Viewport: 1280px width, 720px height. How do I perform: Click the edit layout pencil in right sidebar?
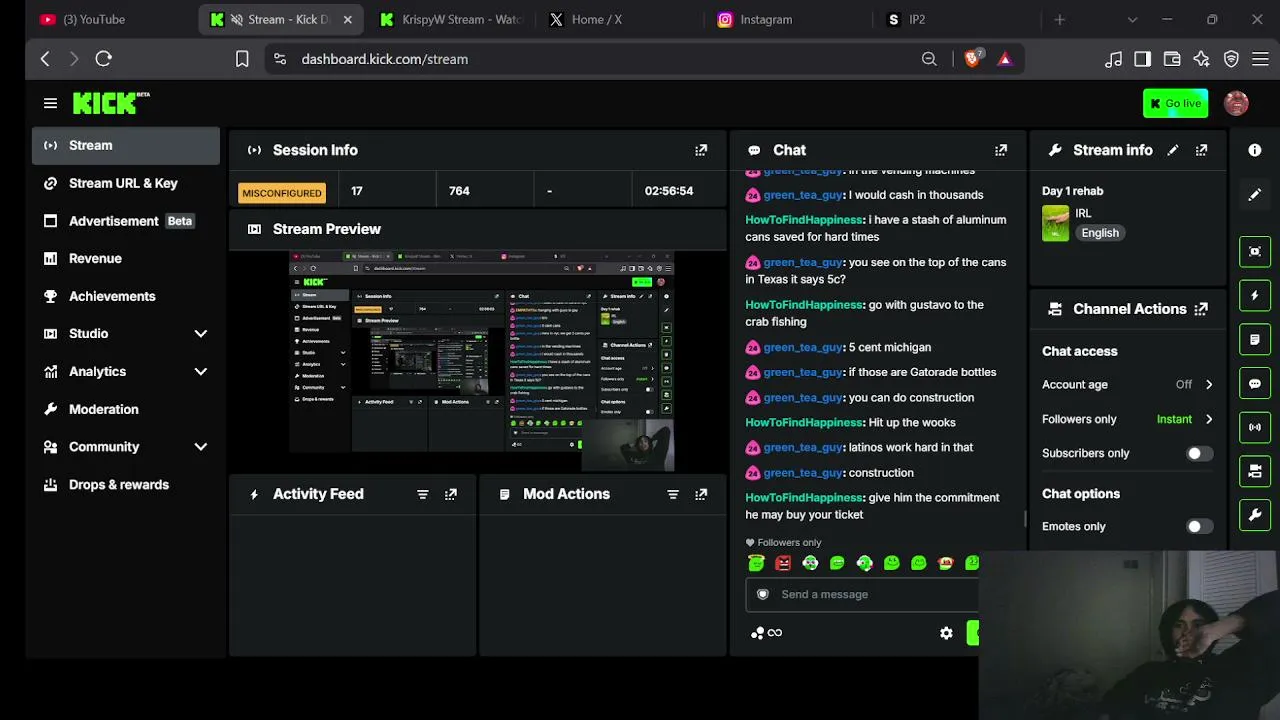coord(1255,194)
